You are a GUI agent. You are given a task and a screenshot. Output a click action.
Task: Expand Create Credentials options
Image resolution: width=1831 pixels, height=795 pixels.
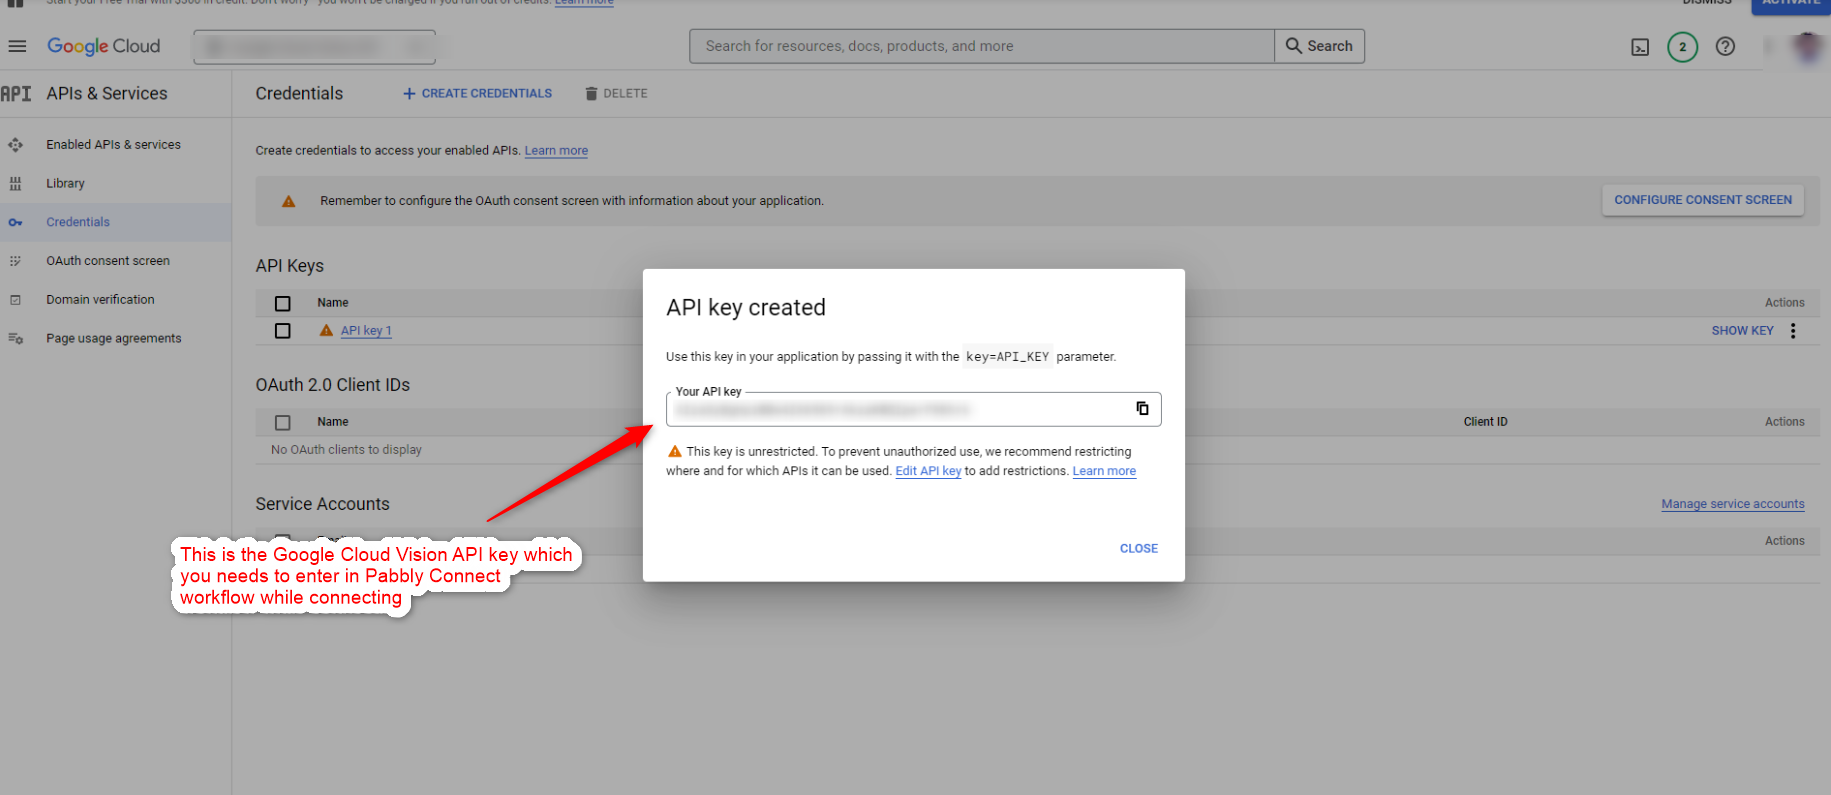477,93
